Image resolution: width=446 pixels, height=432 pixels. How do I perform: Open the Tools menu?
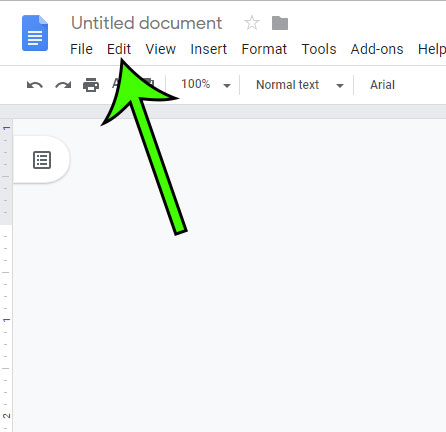pyautogui.click(x=319, y=49)
